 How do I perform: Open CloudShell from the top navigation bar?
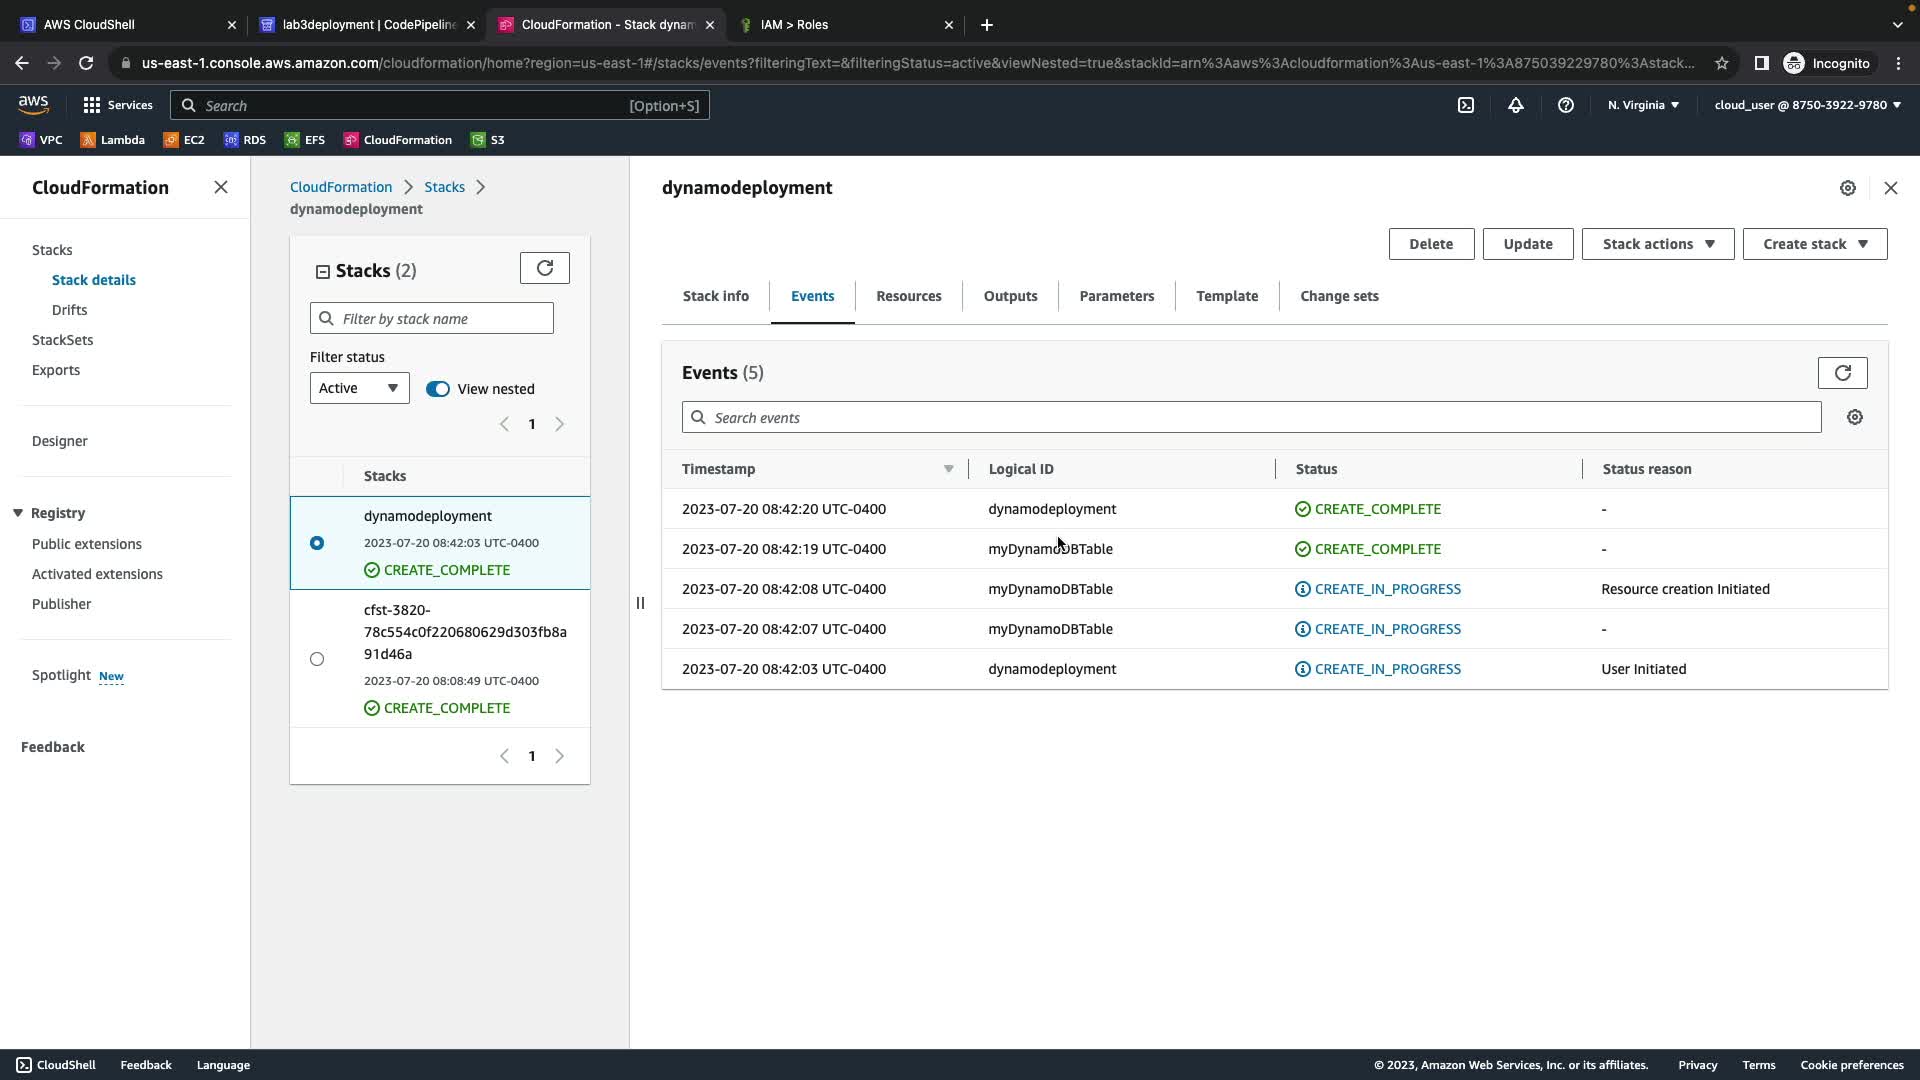[x=1465, y=105]
